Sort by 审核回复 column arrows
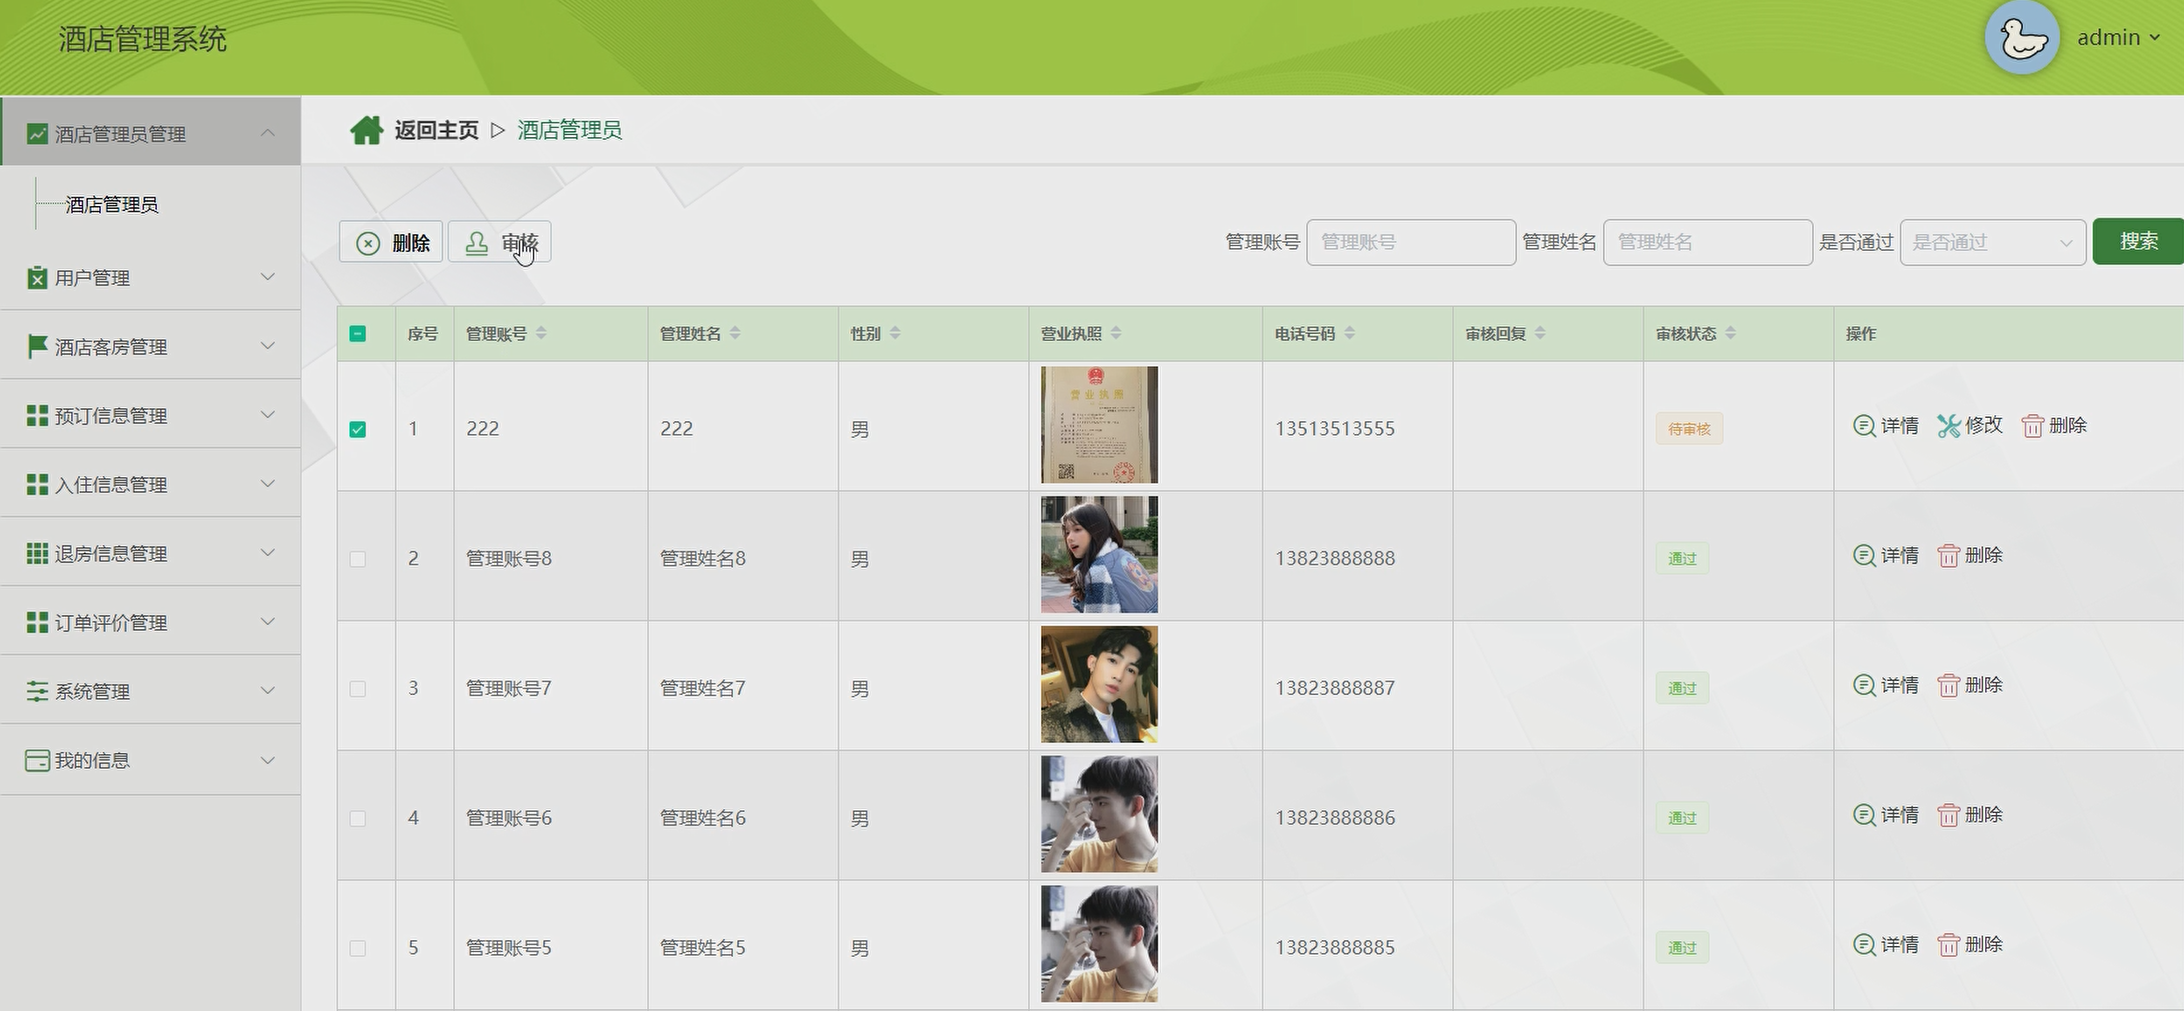2184x1011 pixels. click(x=1540, y=333)
